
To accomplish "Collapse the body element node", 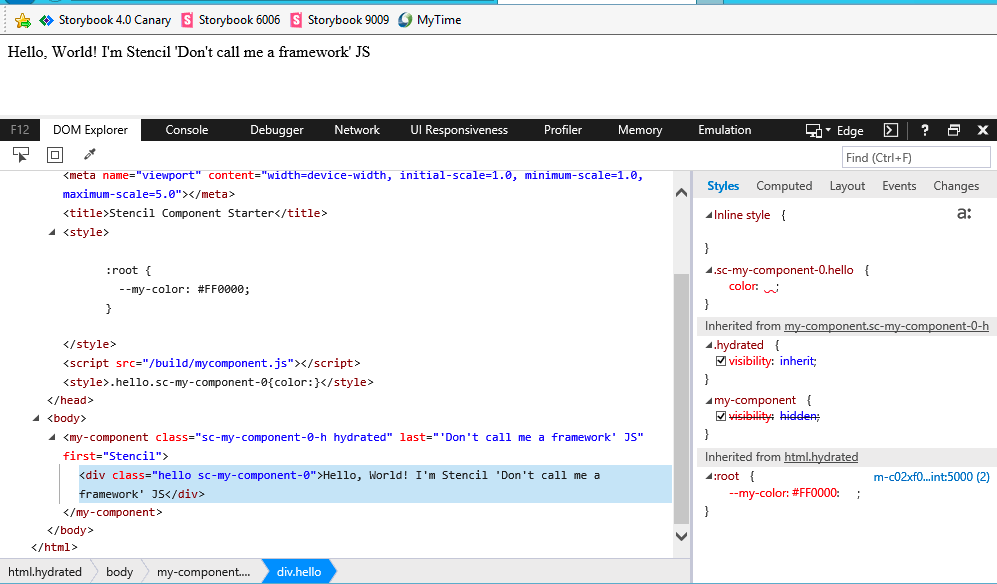I will 36,418.
